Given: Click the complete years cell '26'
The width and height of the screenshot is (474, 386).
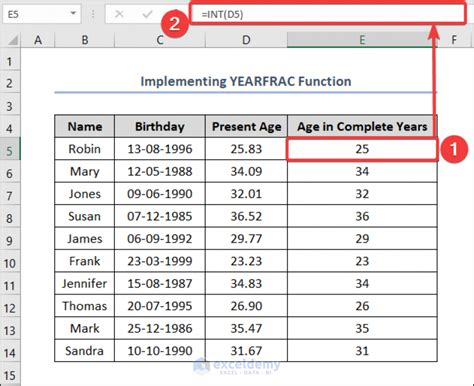Looking at the screenshot, I should [x=362, y=306].
